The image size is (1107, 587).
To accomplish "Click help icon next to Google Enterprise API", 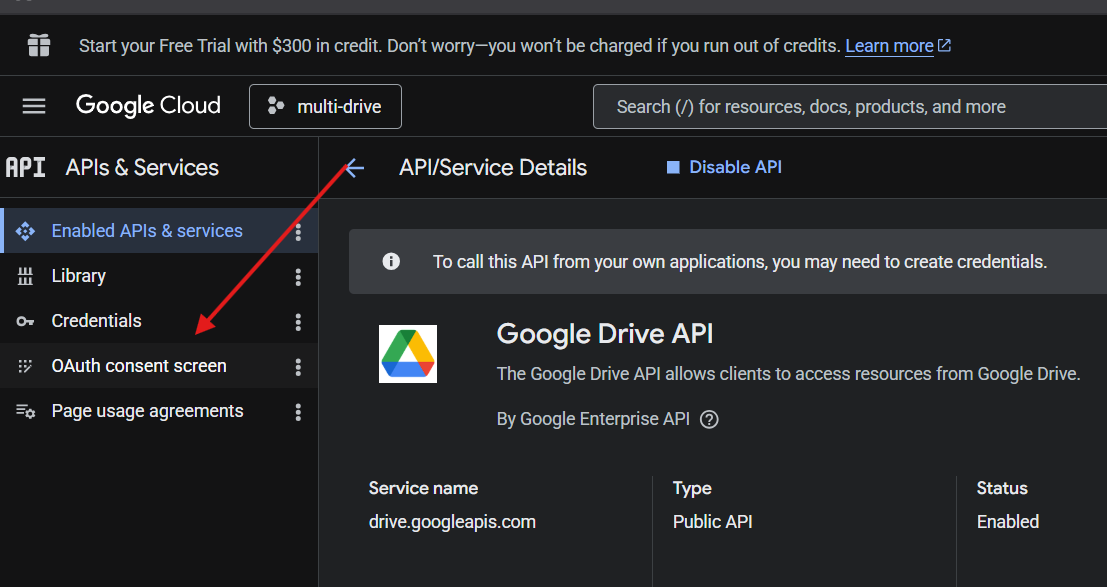I will click(x=709, y=420).
